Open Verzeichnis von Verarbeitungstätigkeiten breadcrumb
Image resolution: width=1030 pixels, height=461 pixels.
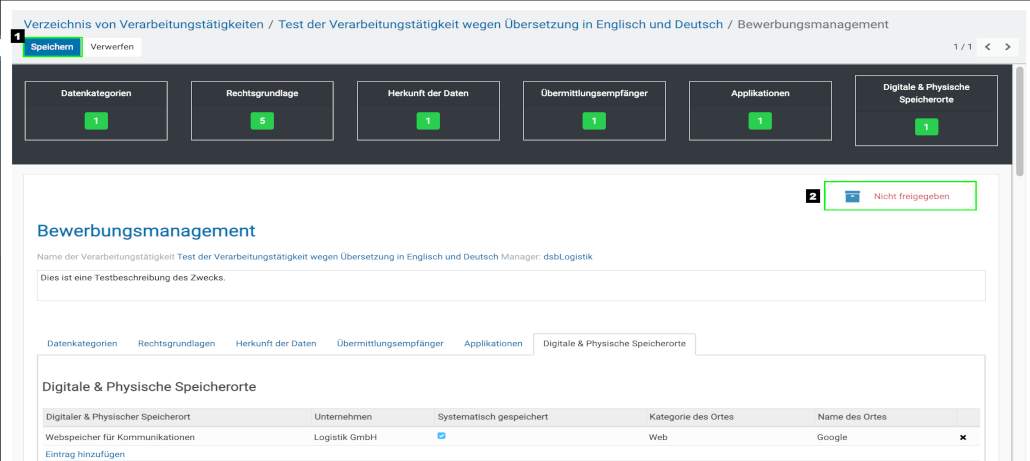coord(144,23)
